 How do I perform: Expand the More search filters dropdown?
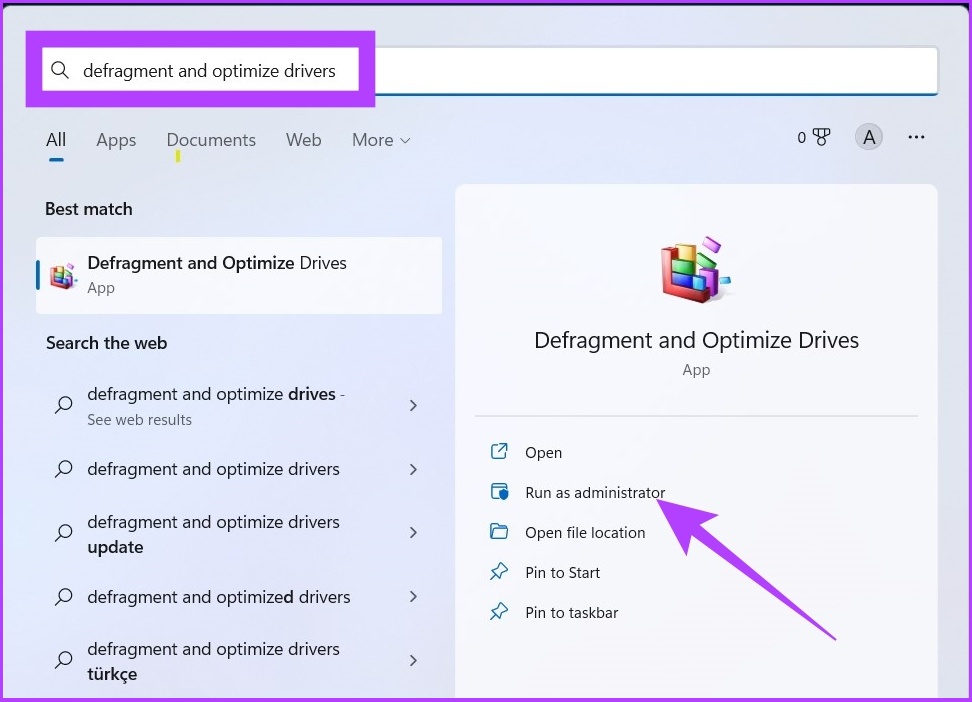point(380,140)
